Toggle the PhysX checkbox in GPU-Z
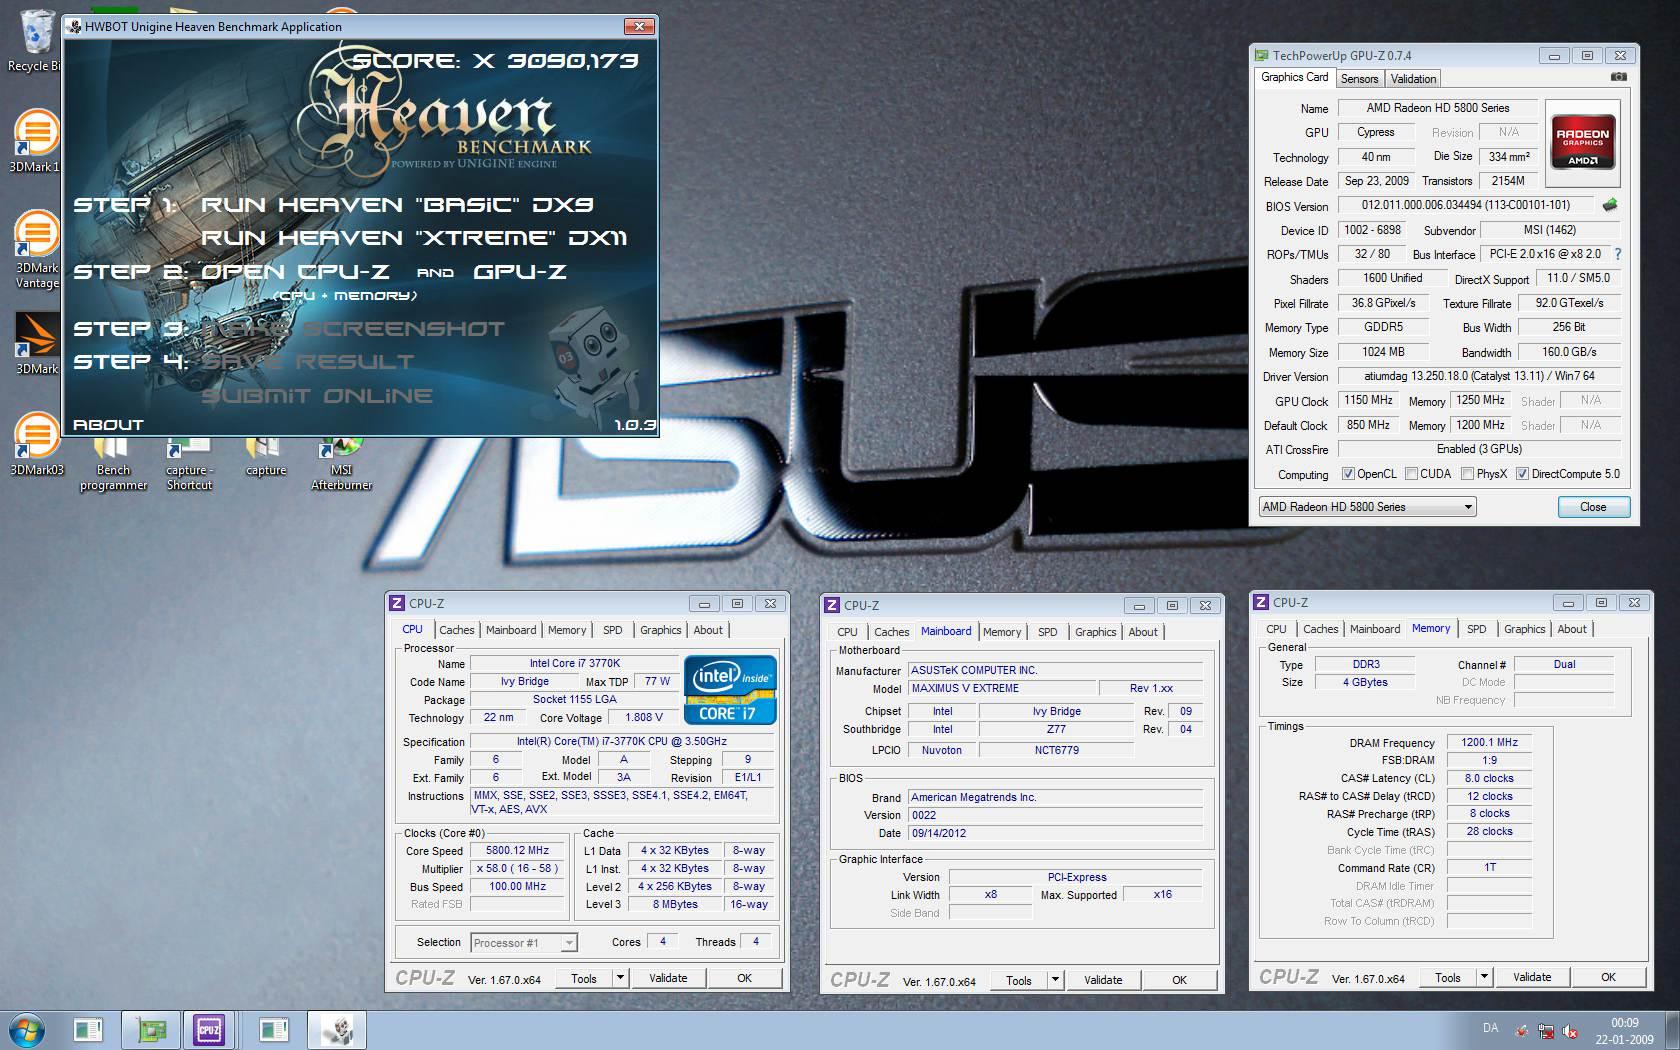1680x1050 pixels. coord(1467,474)
